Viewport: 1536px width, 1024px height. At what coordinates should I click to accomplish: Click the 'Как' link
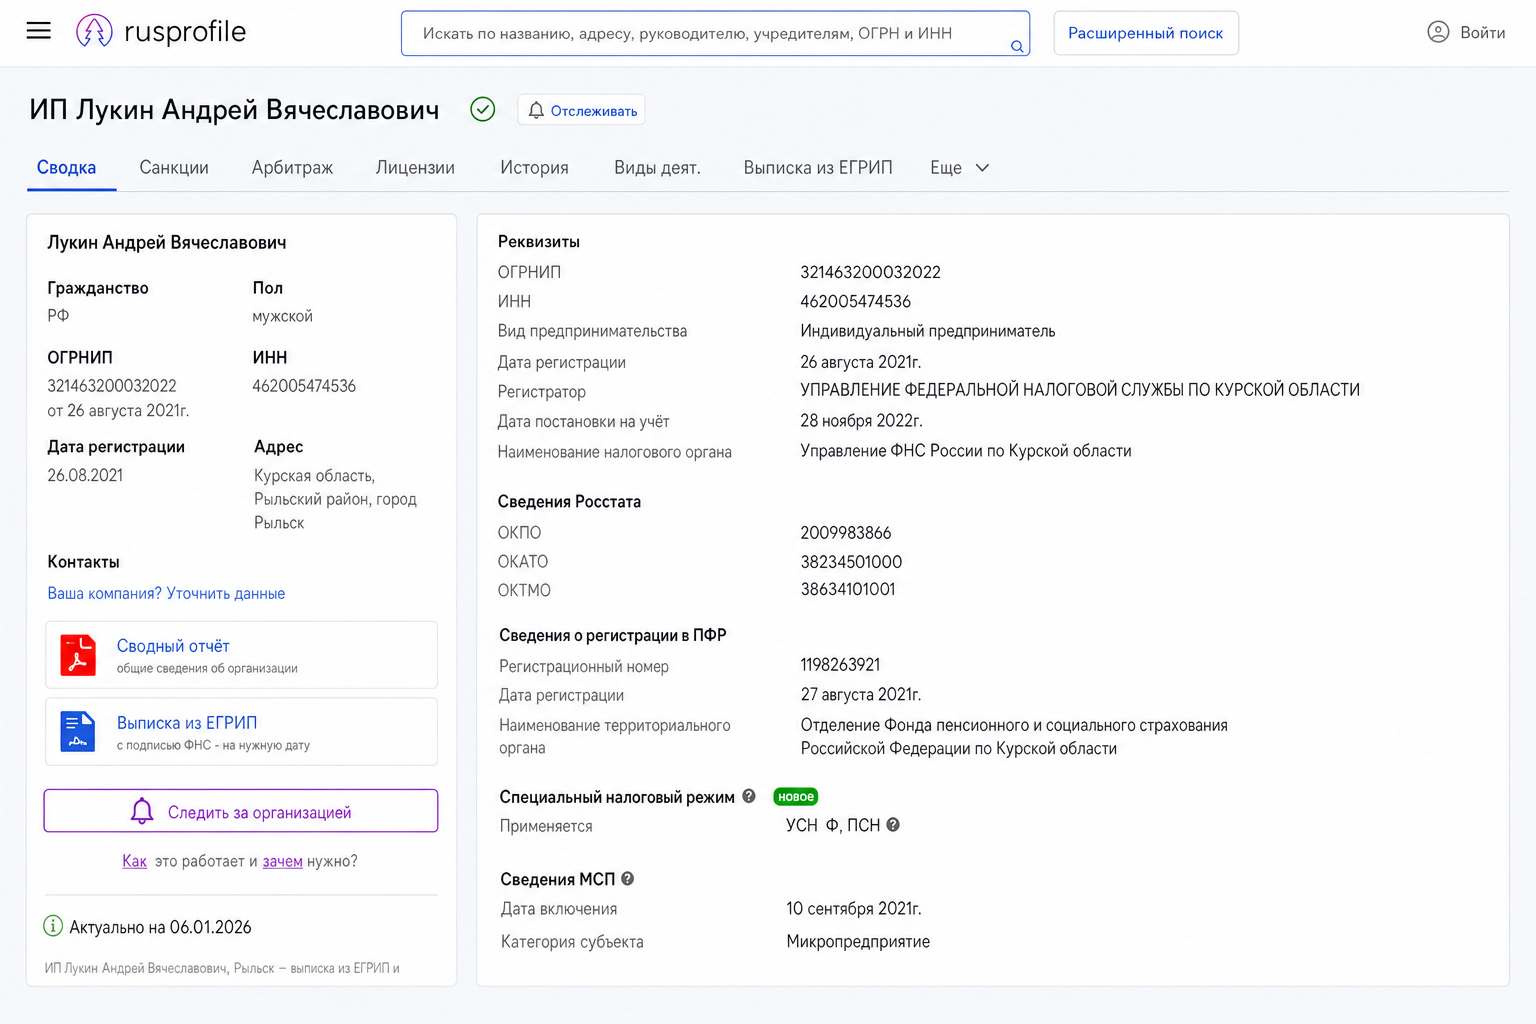pos(134,861)
